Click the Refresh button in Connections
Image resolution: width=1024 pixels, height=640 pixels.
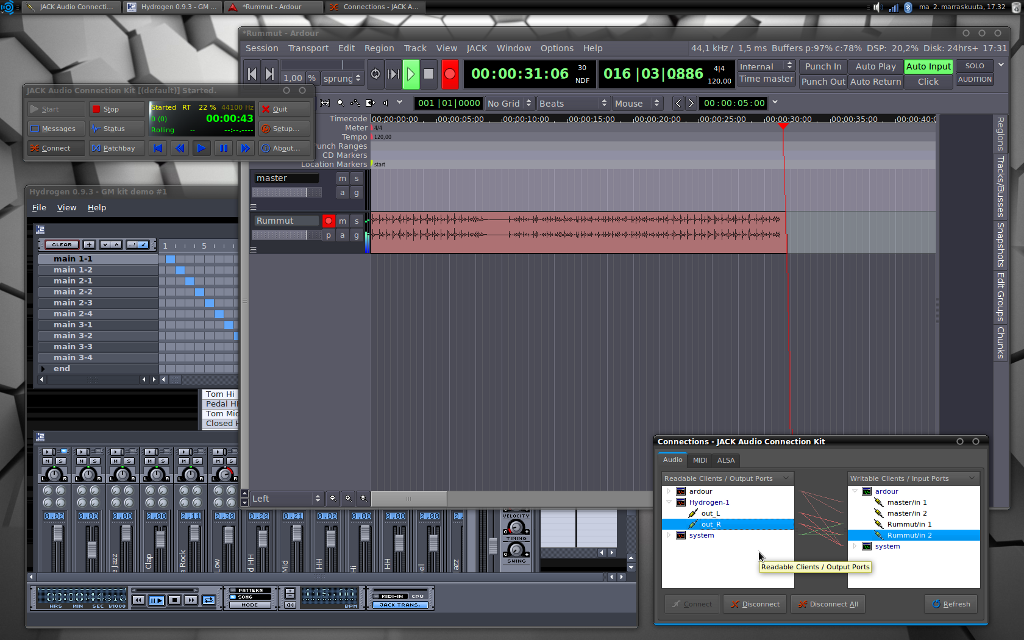[950, 604]
